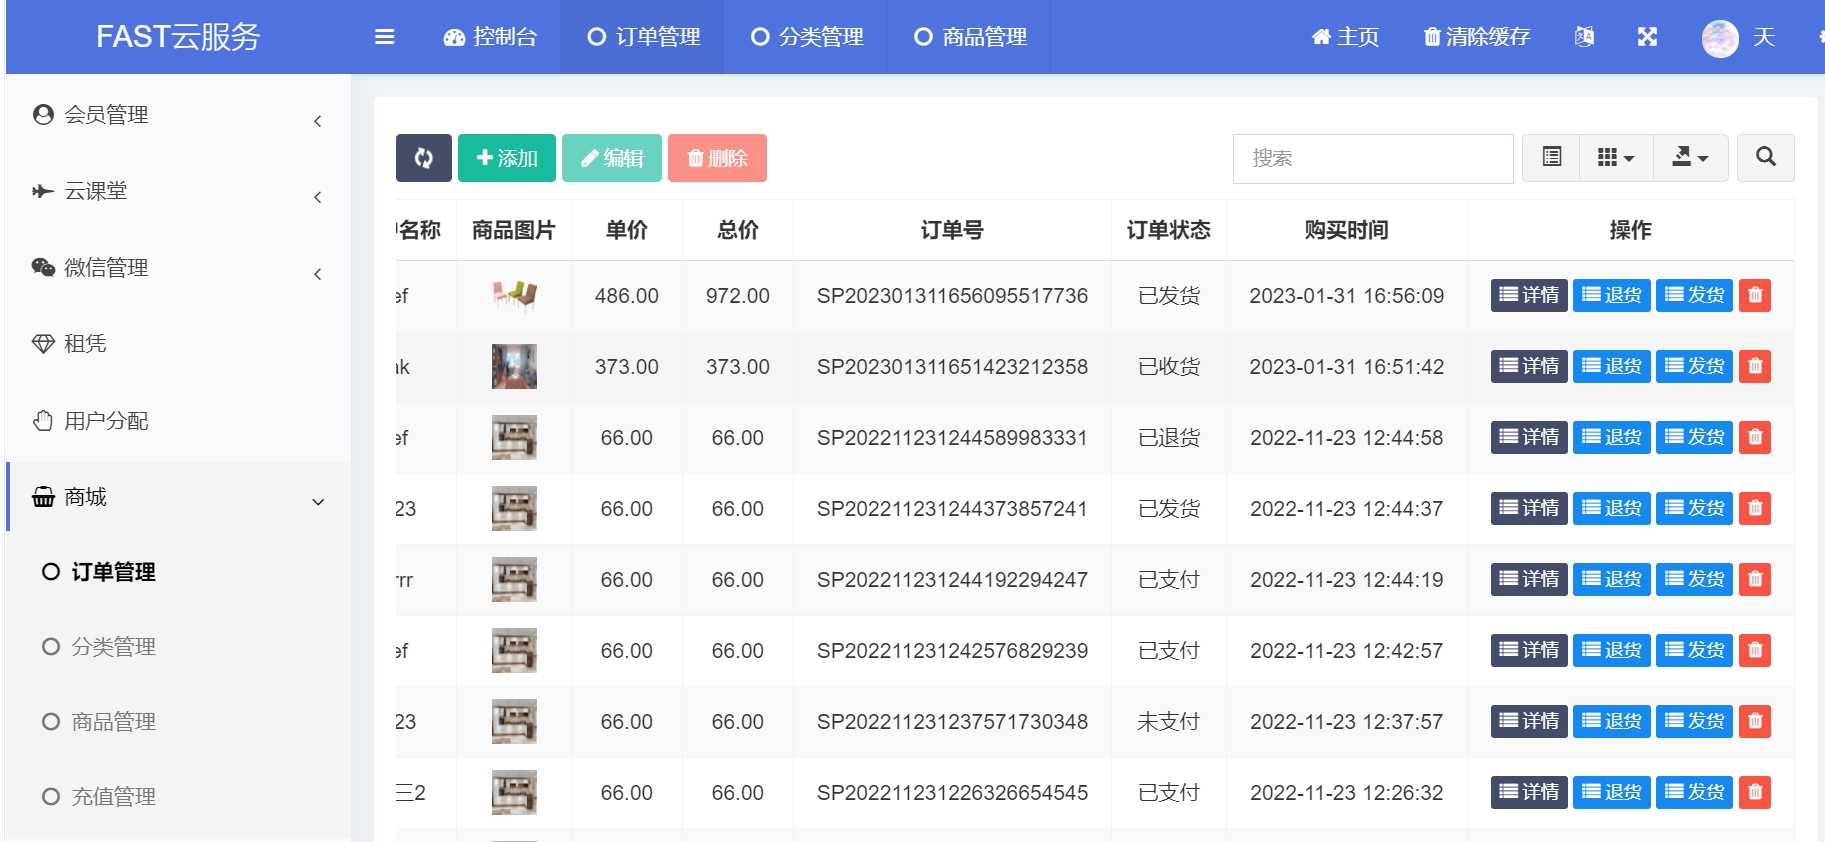
Task: Expand the 会员管理 sidebar menu
Action: click(x=178, y=115)
